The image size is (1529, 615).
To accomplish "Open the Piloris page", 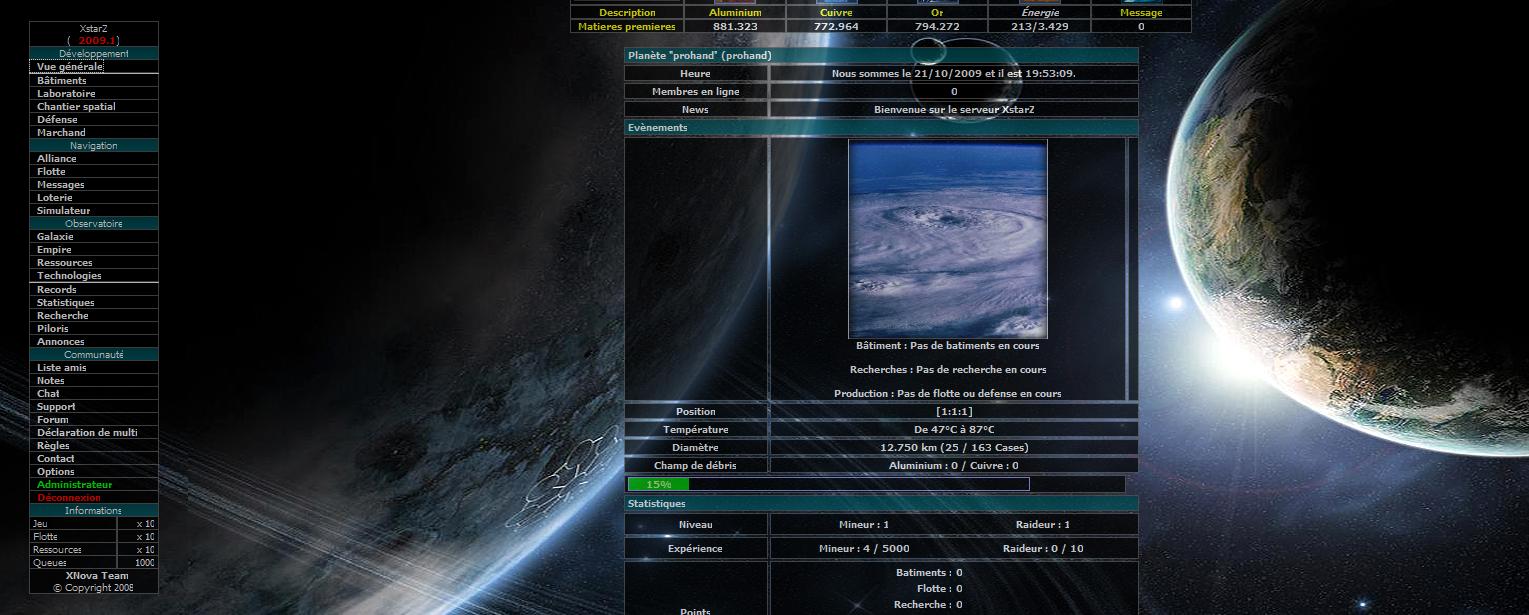I will [x=53, y=329].
